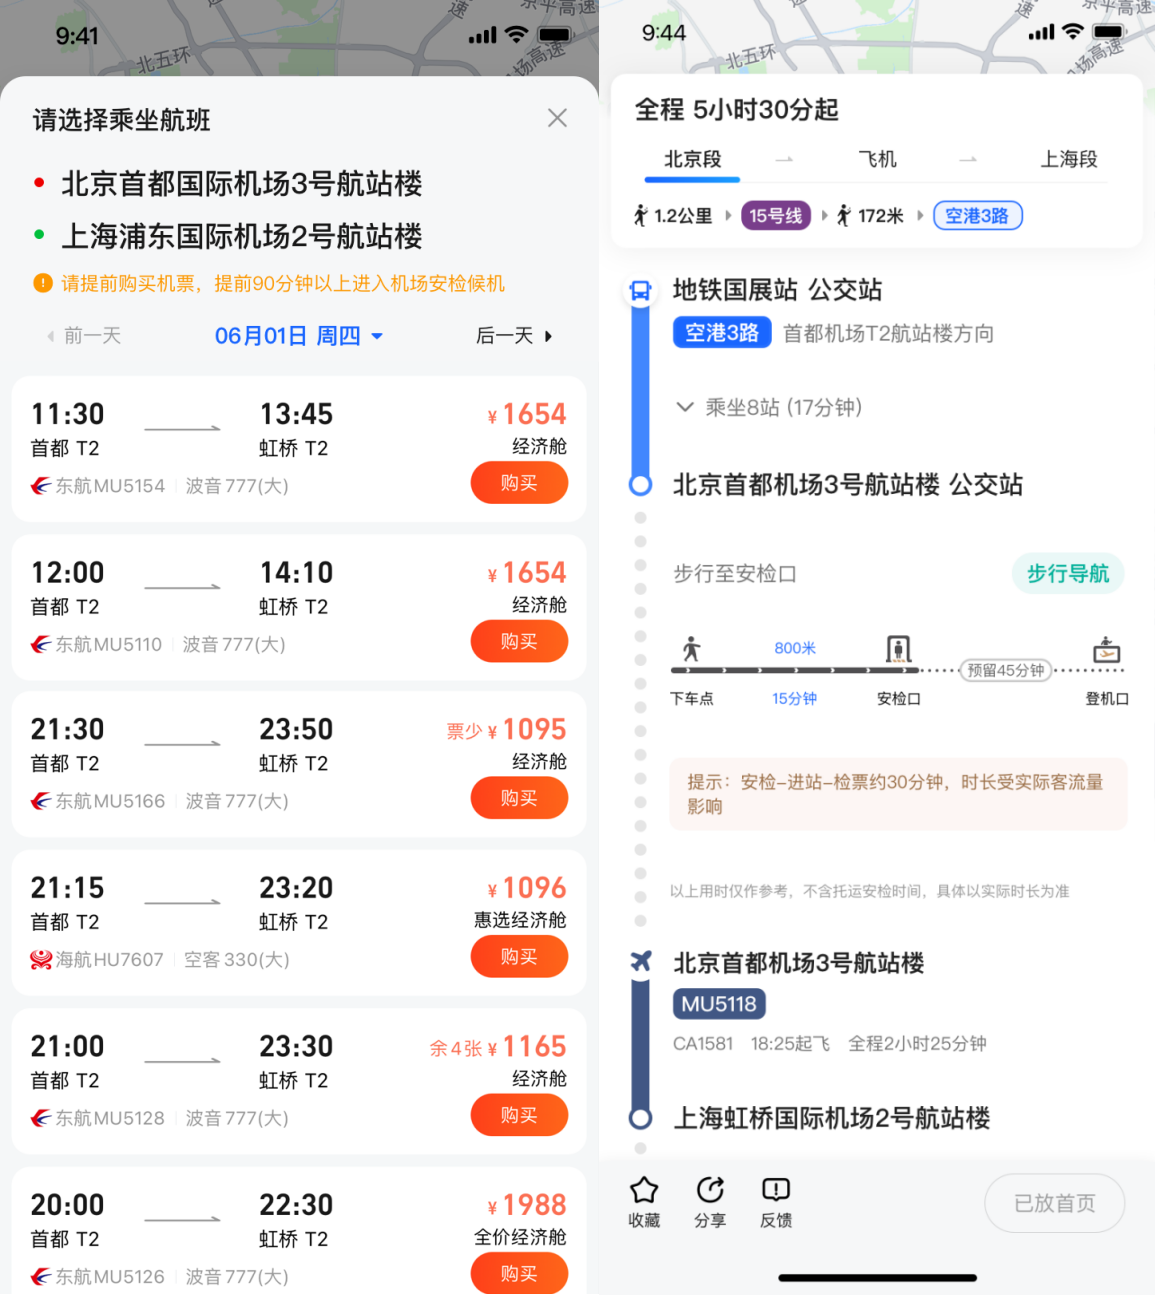1159x1295 pixels.
Task: Buy the 11:30 MU5154 flight ticket
Action: coord(519,483)
